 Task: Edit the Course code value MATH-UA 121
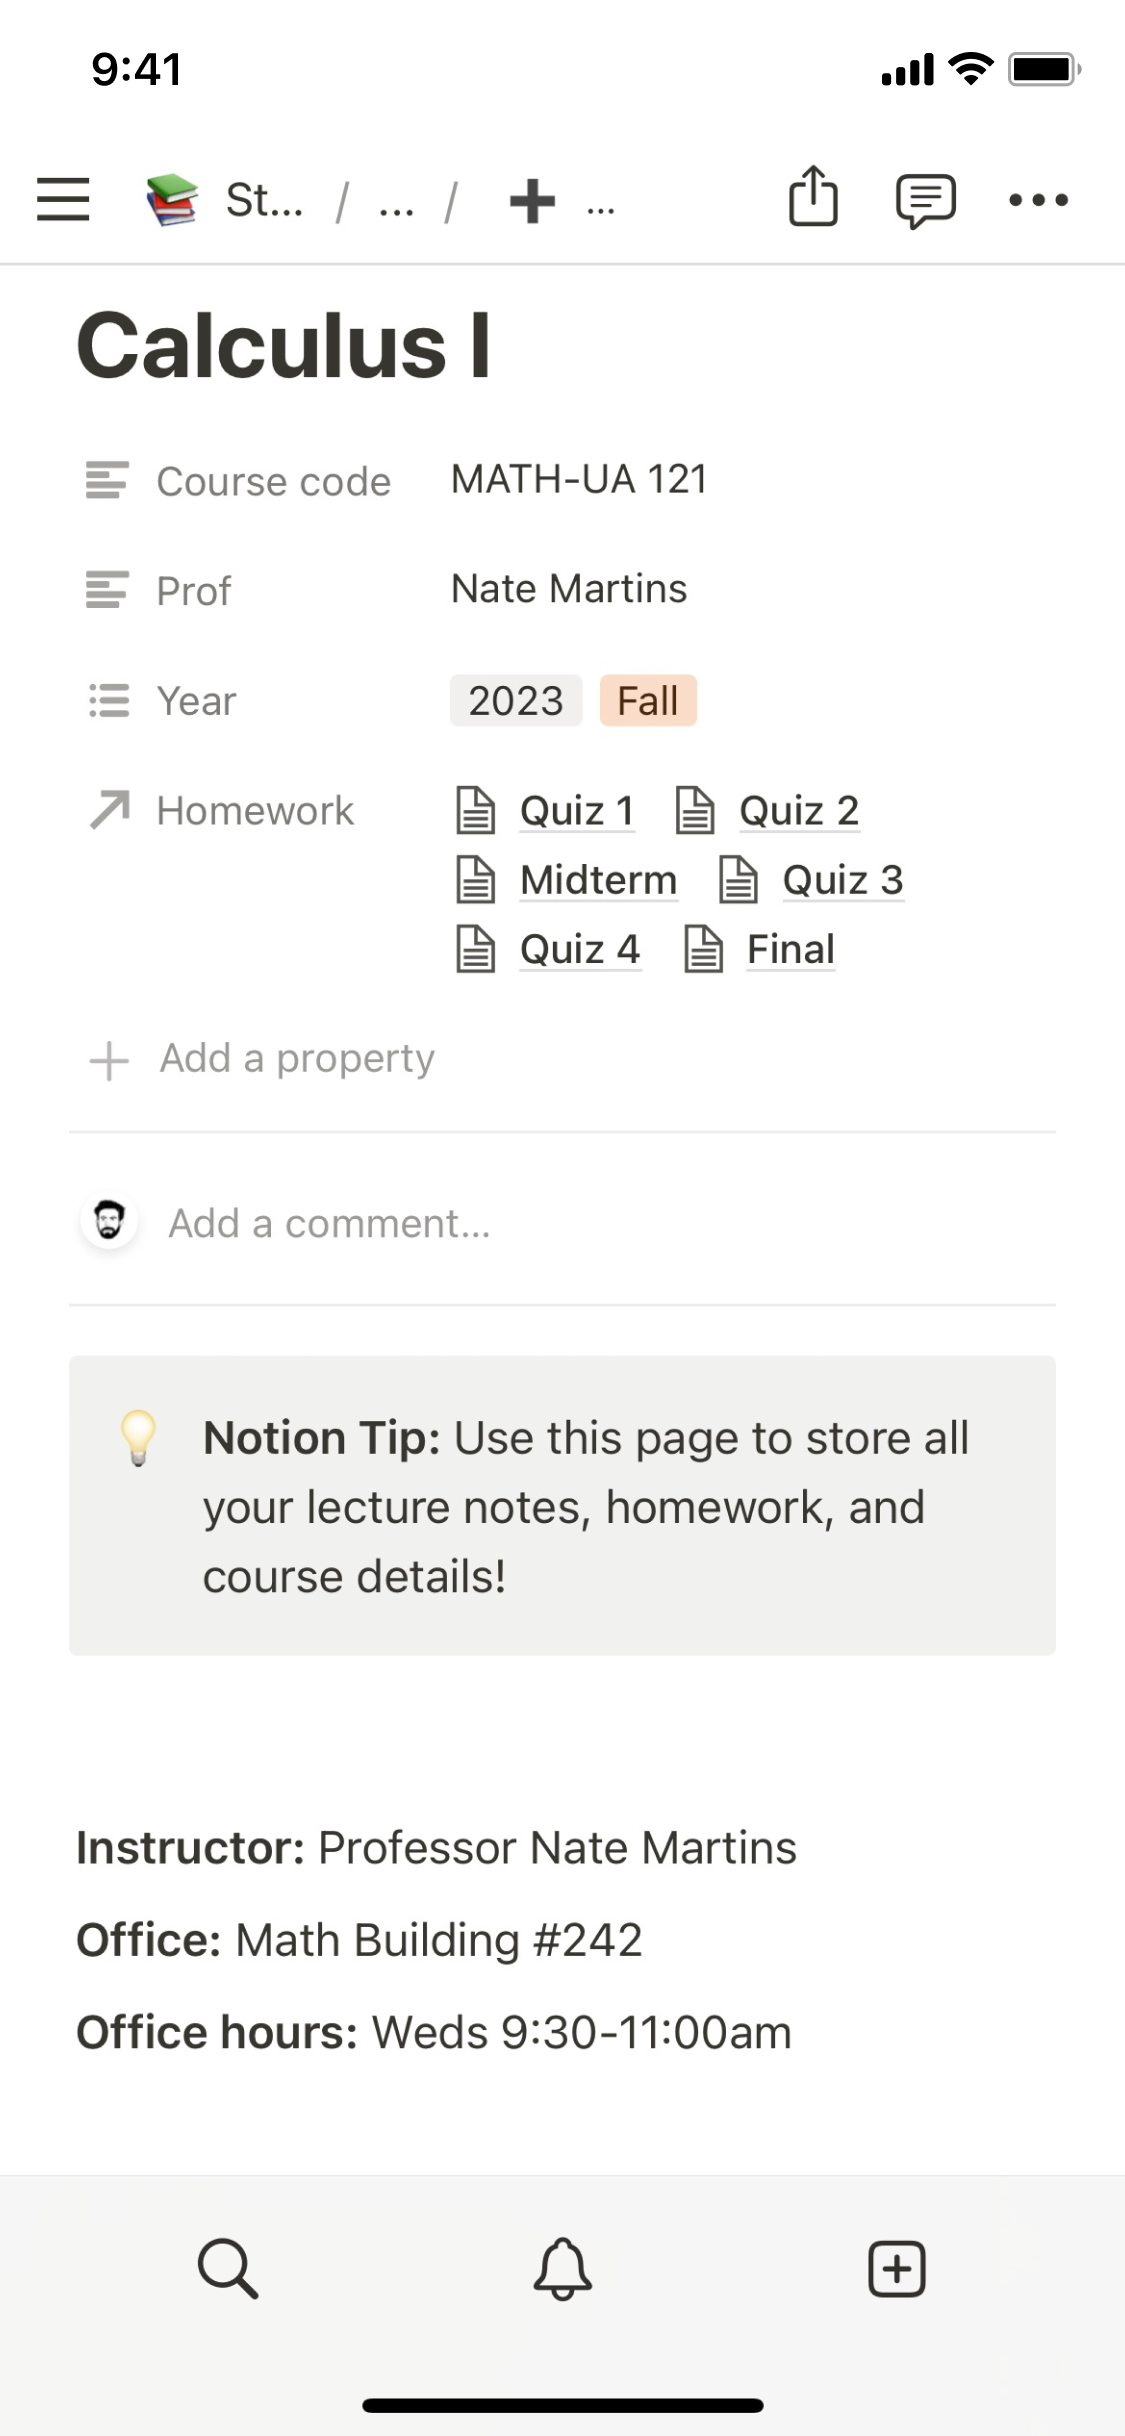(x=579, y=479)
